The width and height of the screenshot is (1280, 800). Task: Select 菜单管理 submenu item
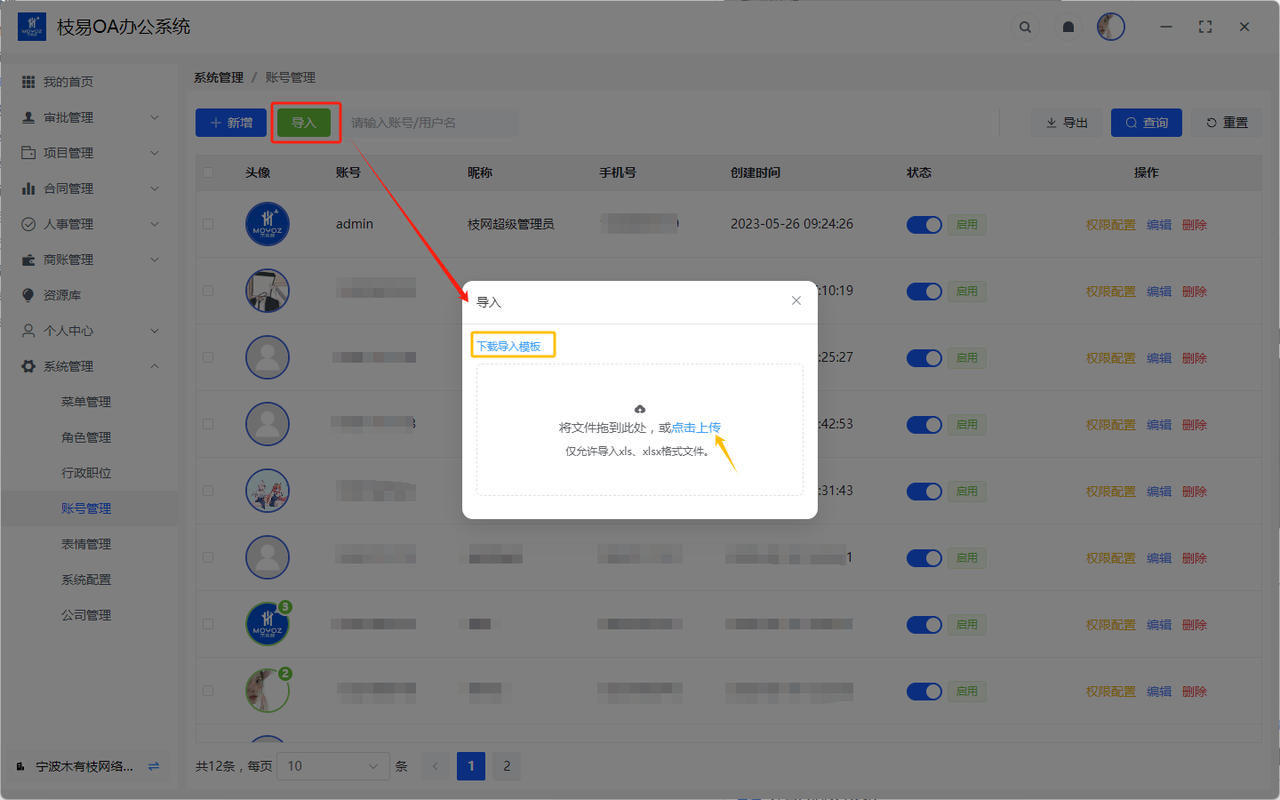tap(86, 402)
